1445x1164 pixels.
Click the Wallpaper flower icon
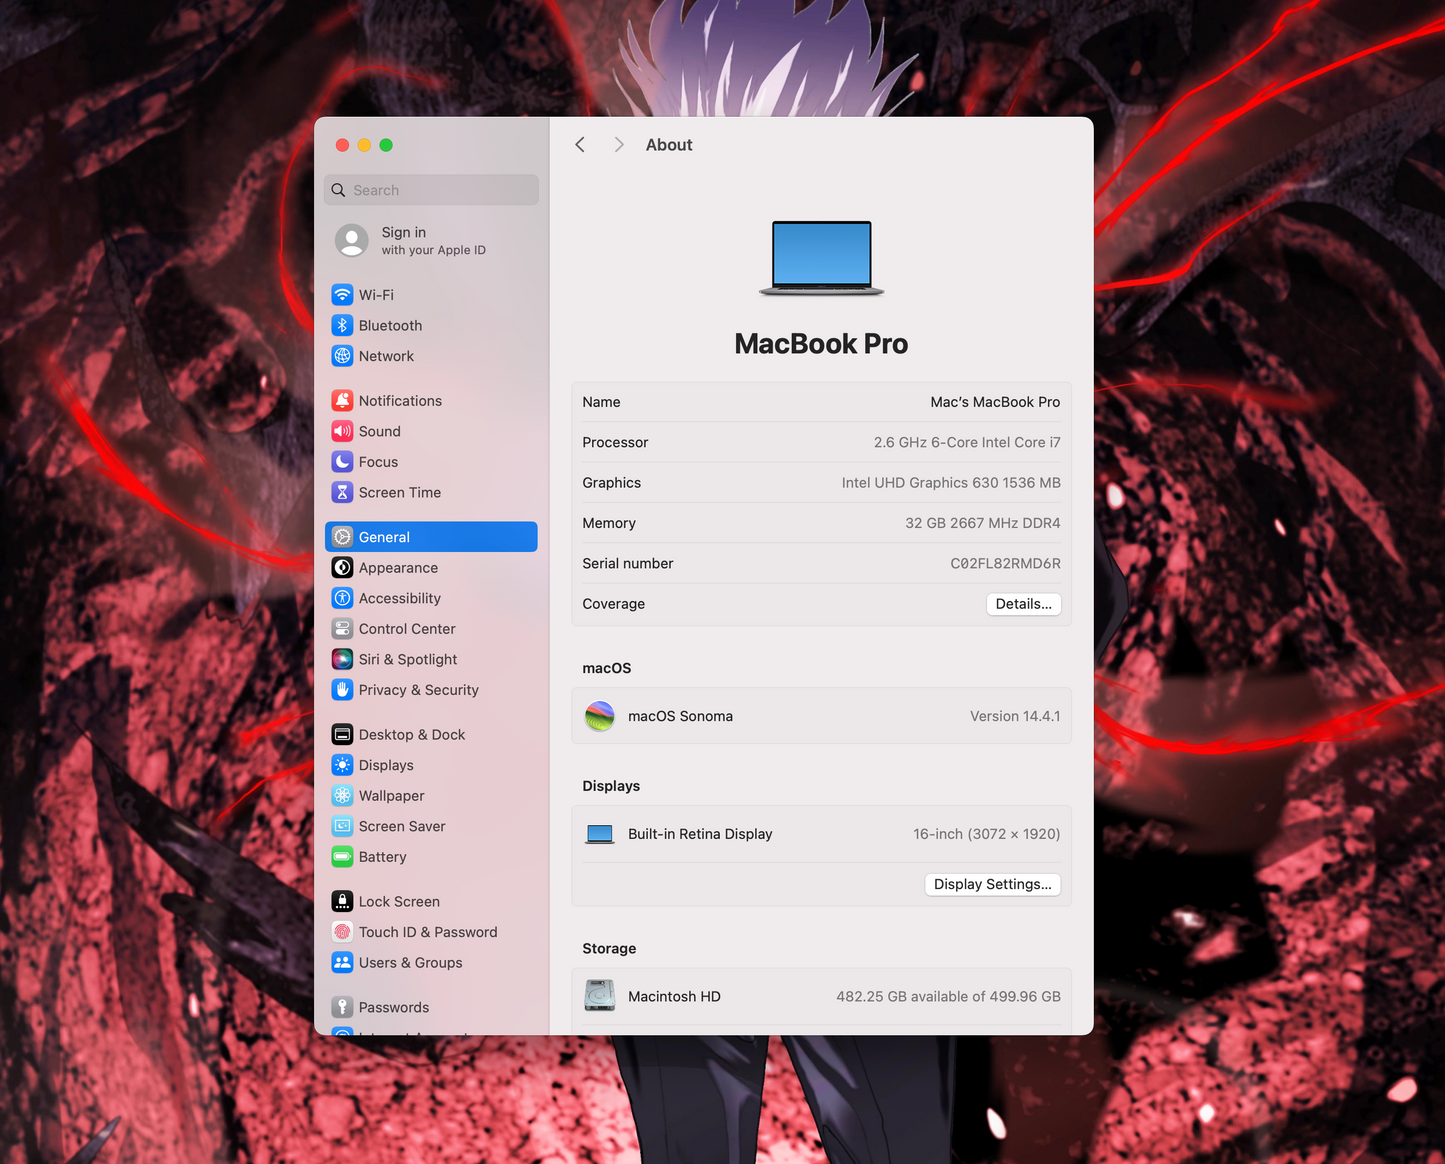[342, 796]
